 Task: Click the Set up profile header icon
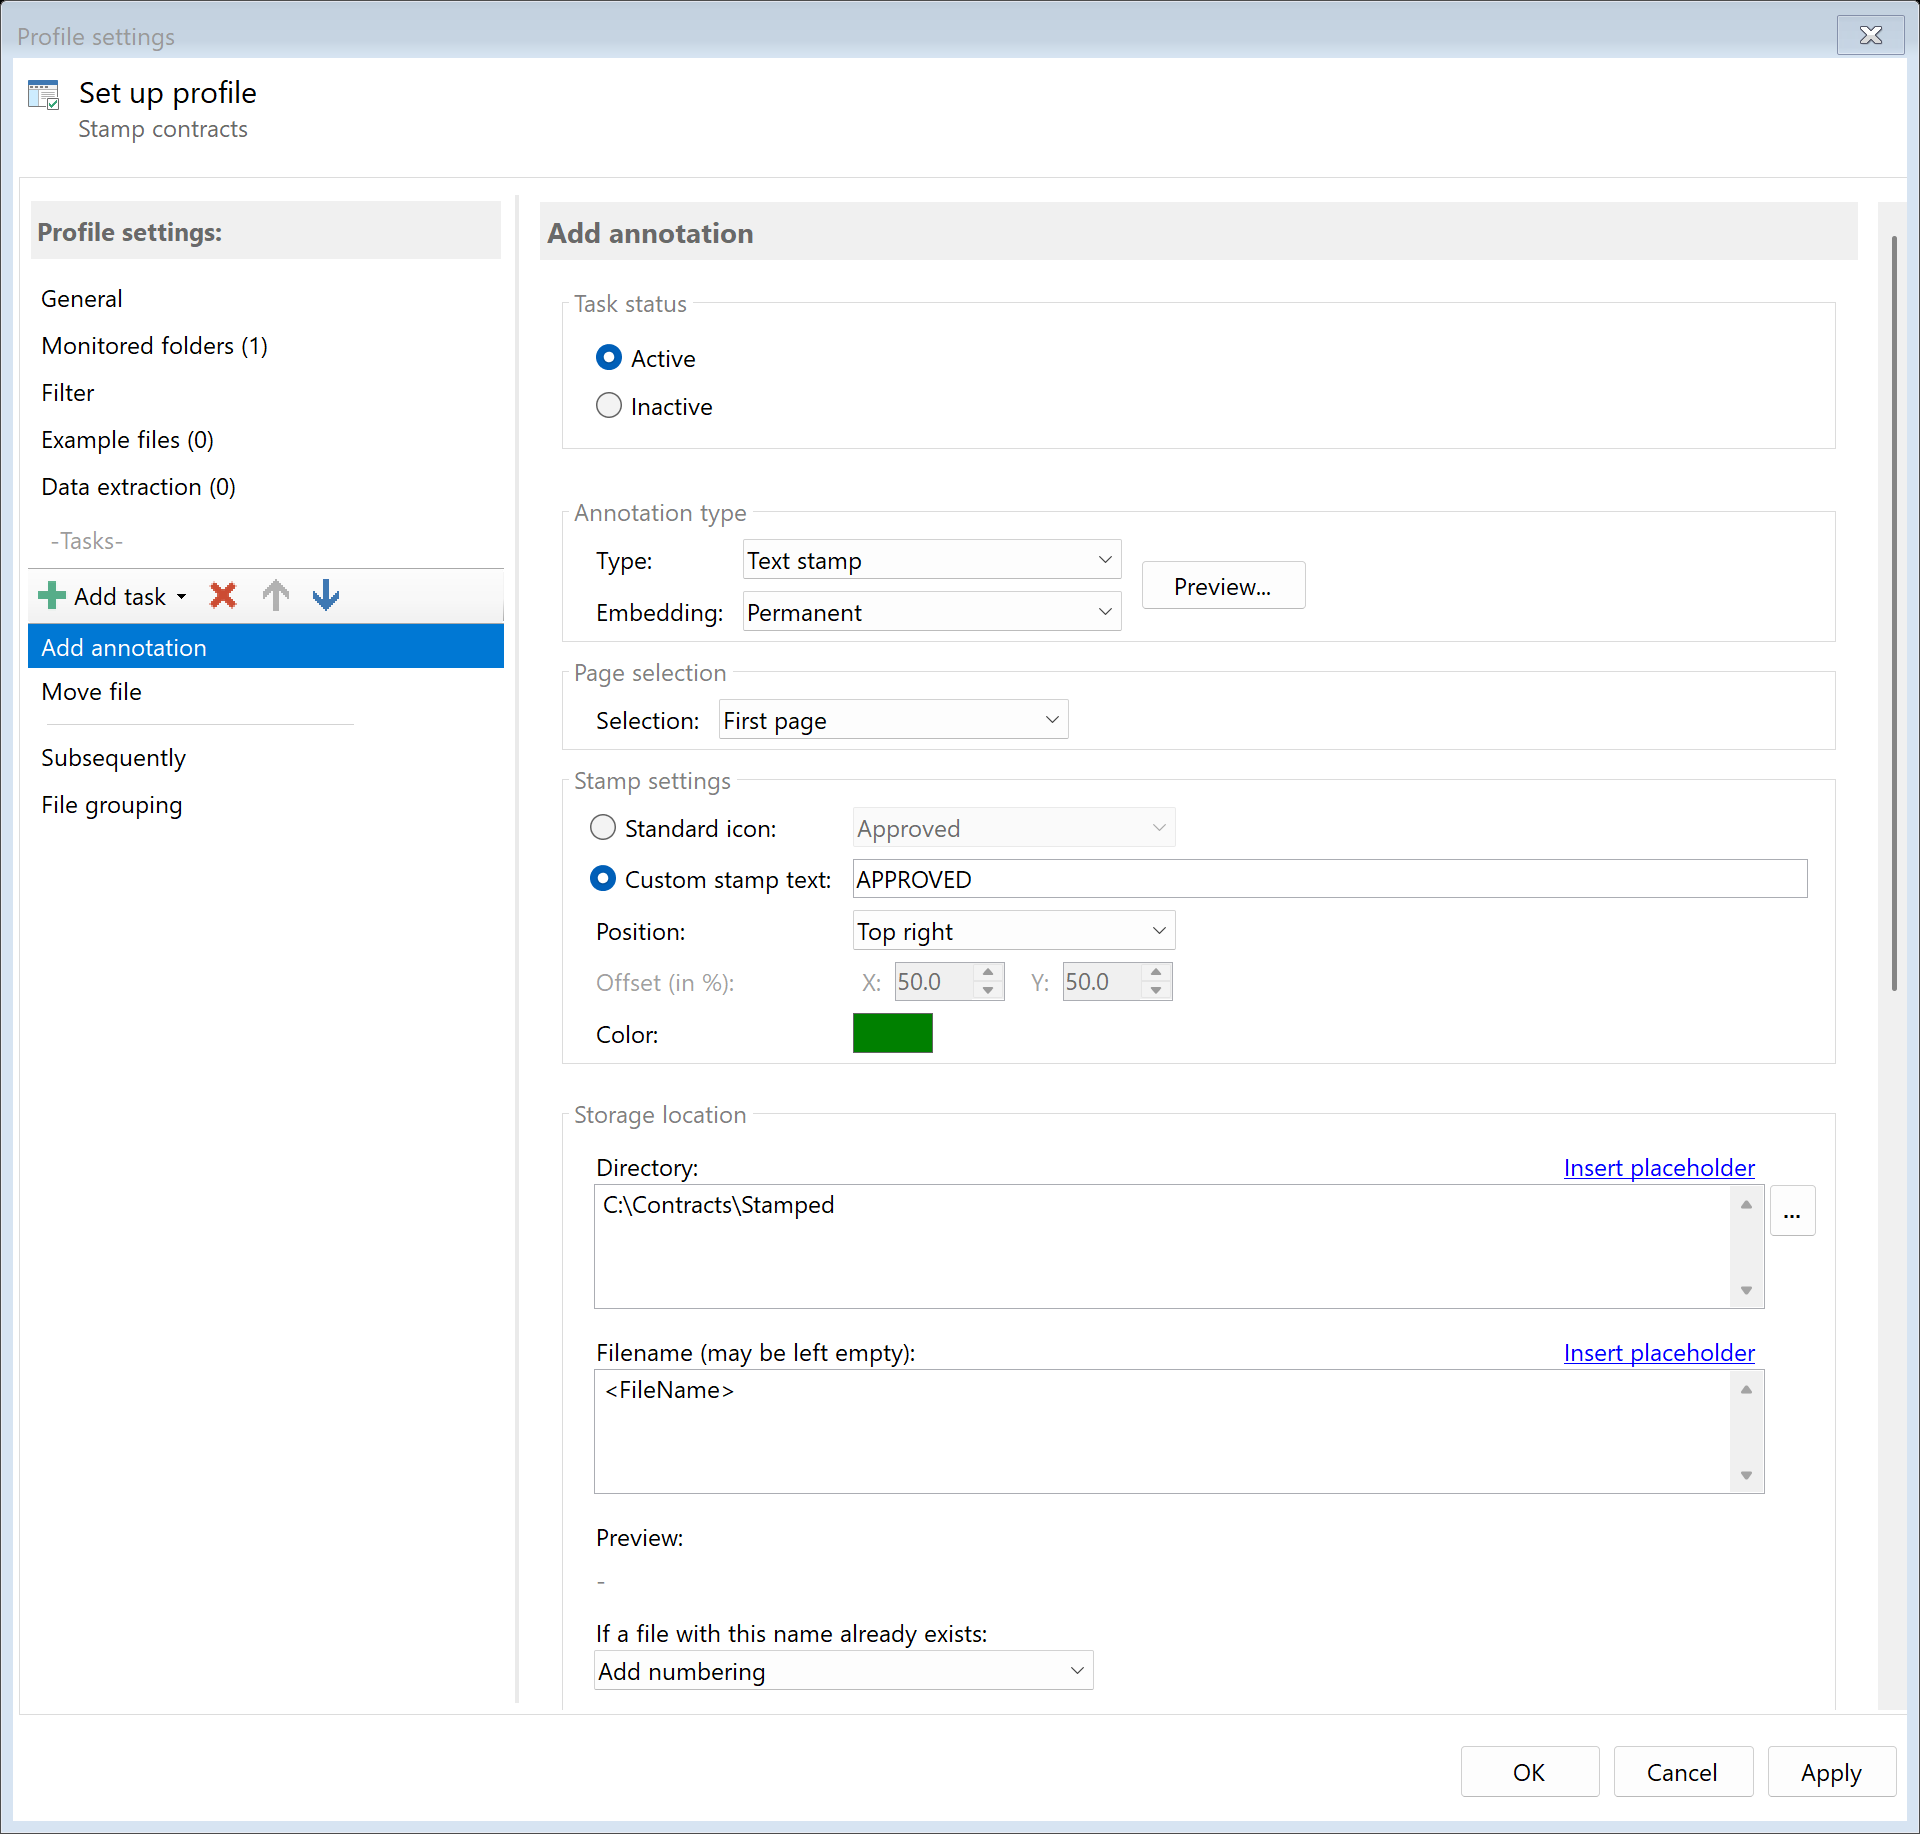[44, 95]
